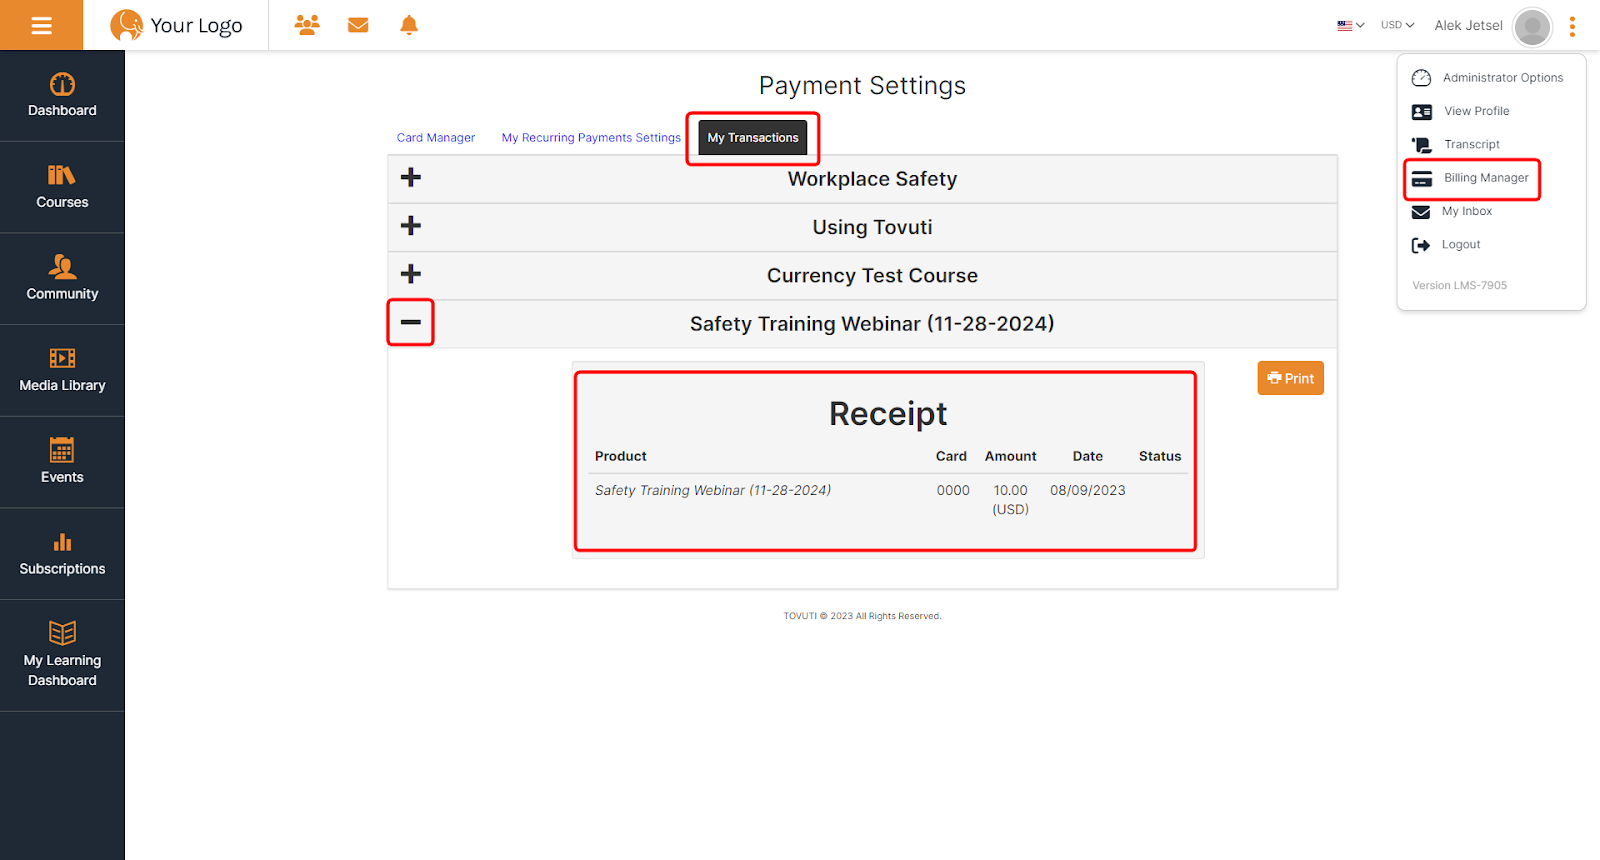Screen dimensions: 1600x860
Task: Click the Using Tovuti row title
Action: 872,227
